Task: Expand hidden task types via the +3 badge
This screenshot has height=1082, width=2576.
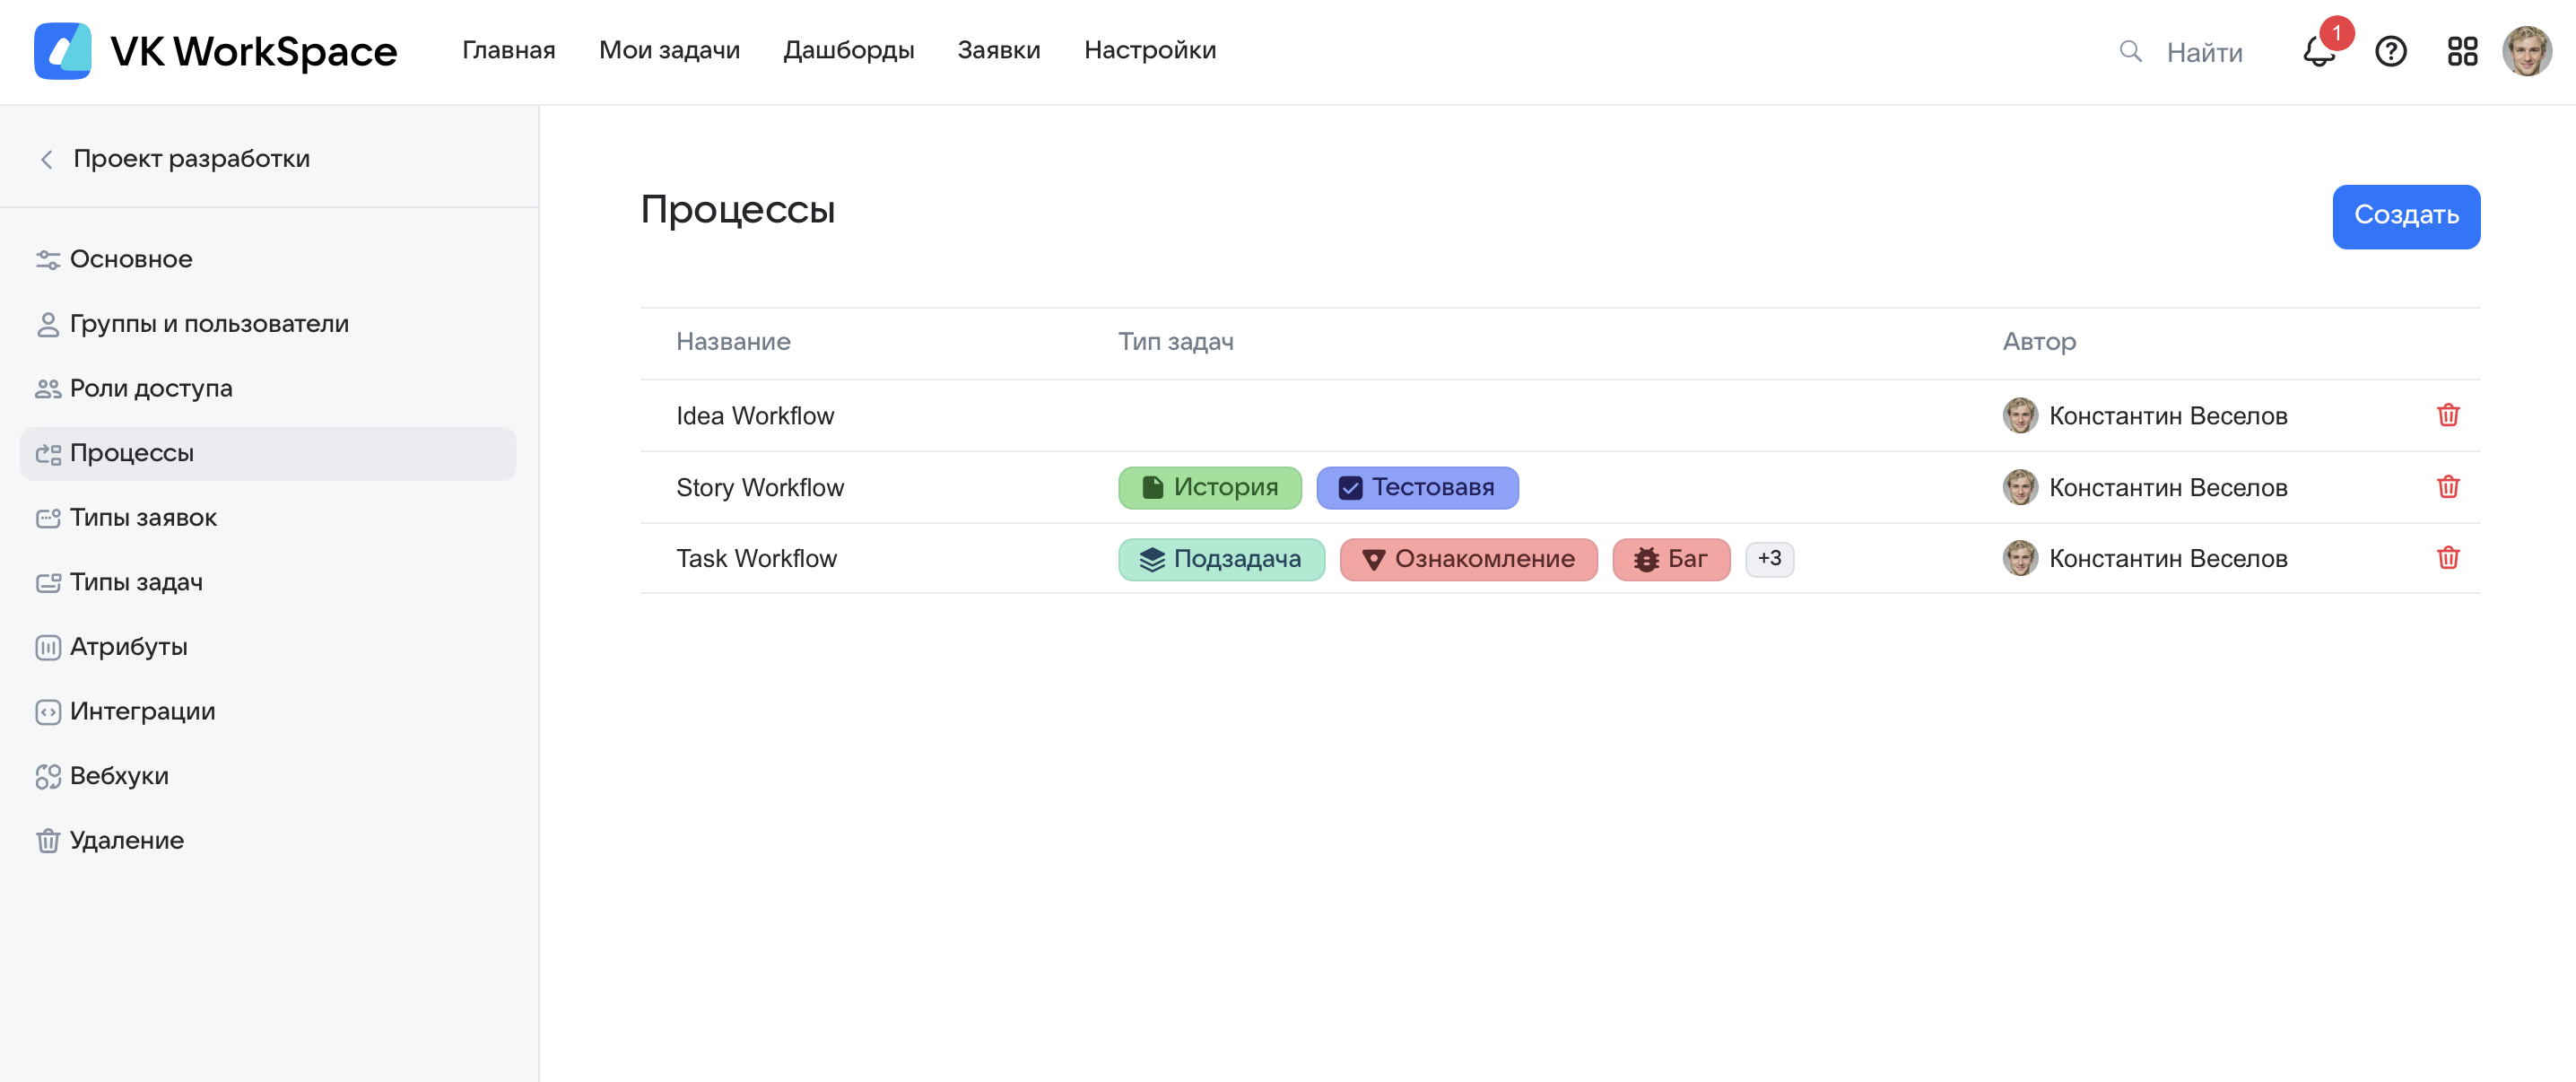Action: click(x=1769, y=559)
